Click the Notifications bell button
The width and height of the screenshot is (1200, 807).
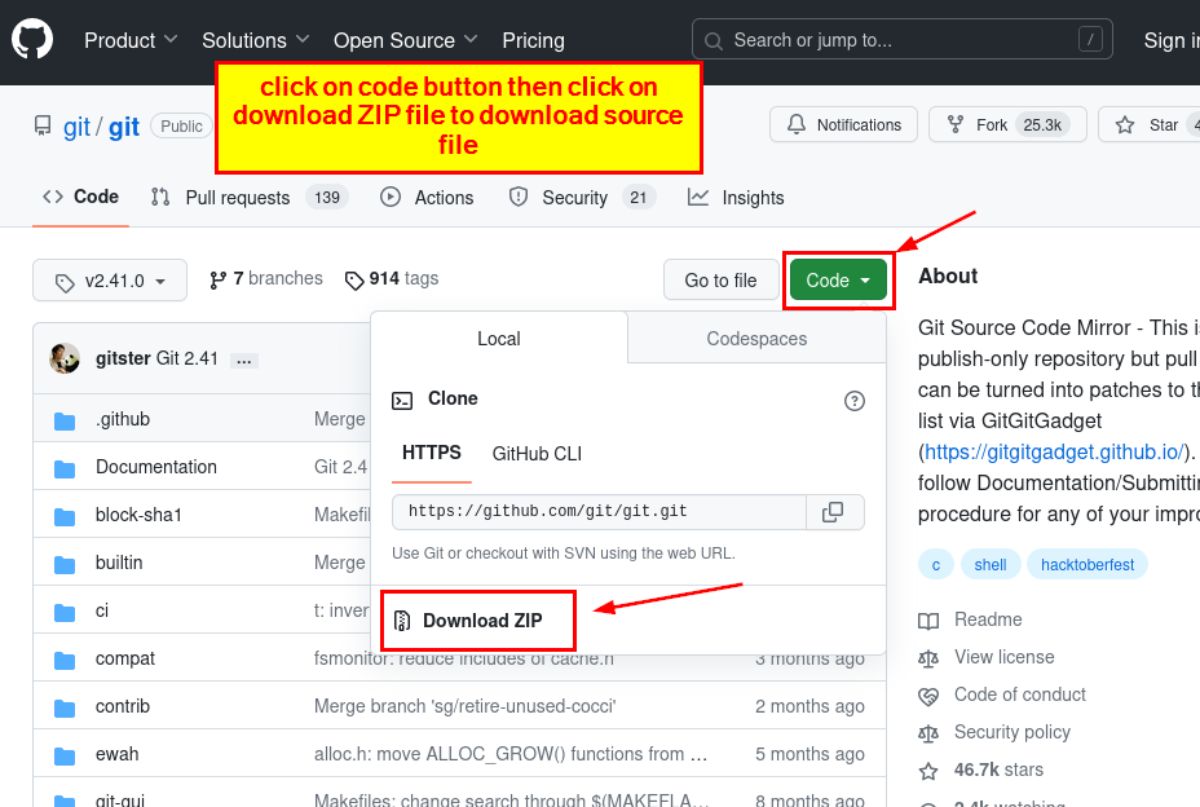tap(845, 125)
